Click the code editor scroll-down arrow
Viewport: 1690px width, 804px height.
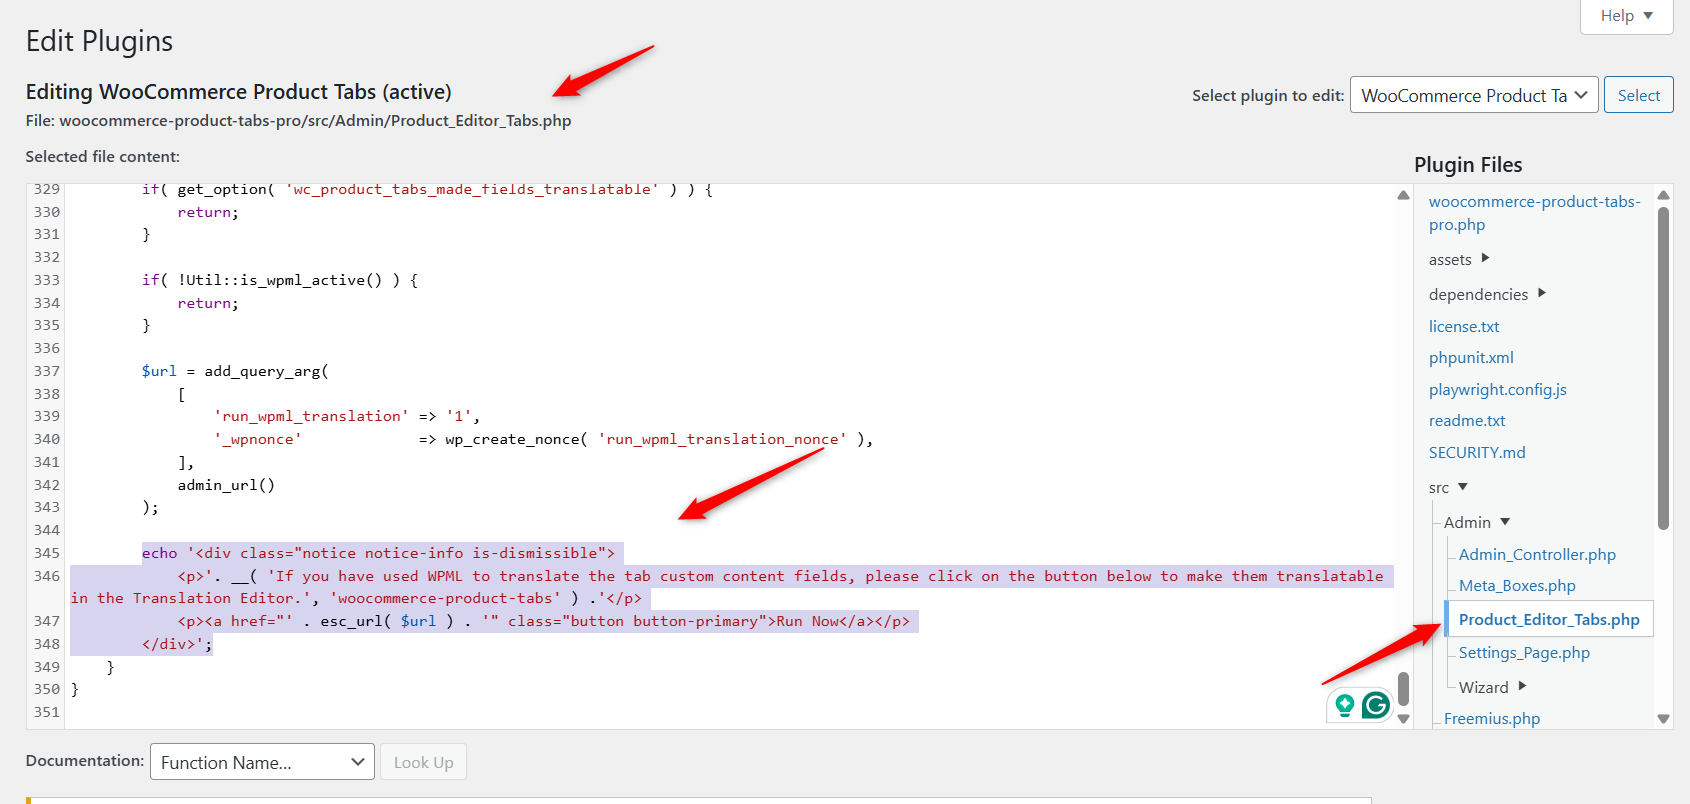(1403, 718)
